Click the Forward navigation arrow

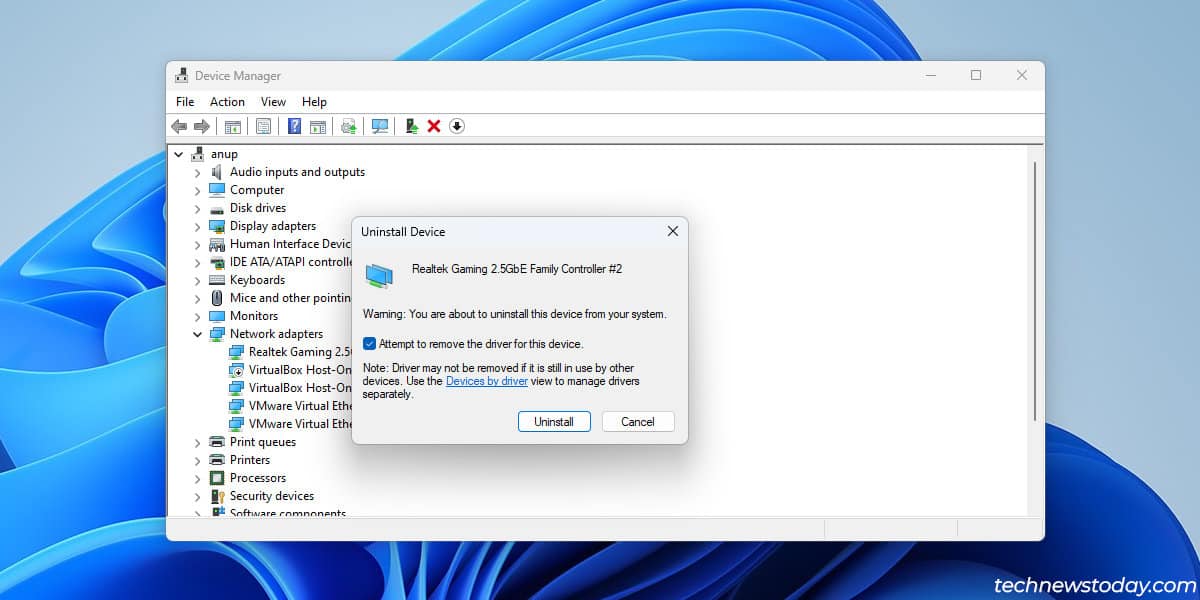(203, 126)
